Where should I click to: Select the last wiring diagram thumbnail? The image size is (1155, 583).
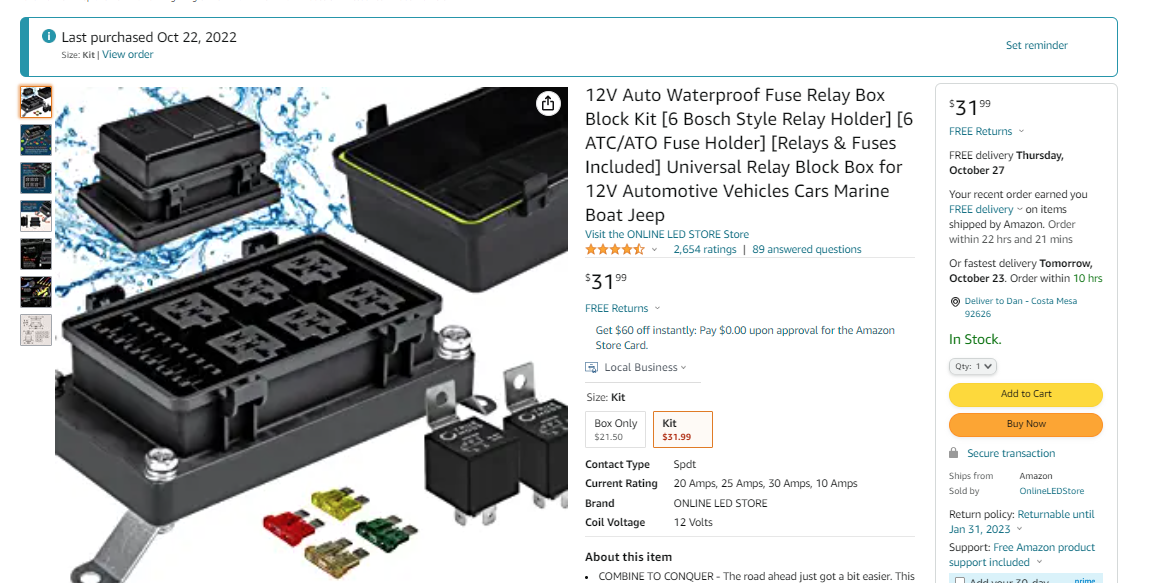tap(35, 330)
